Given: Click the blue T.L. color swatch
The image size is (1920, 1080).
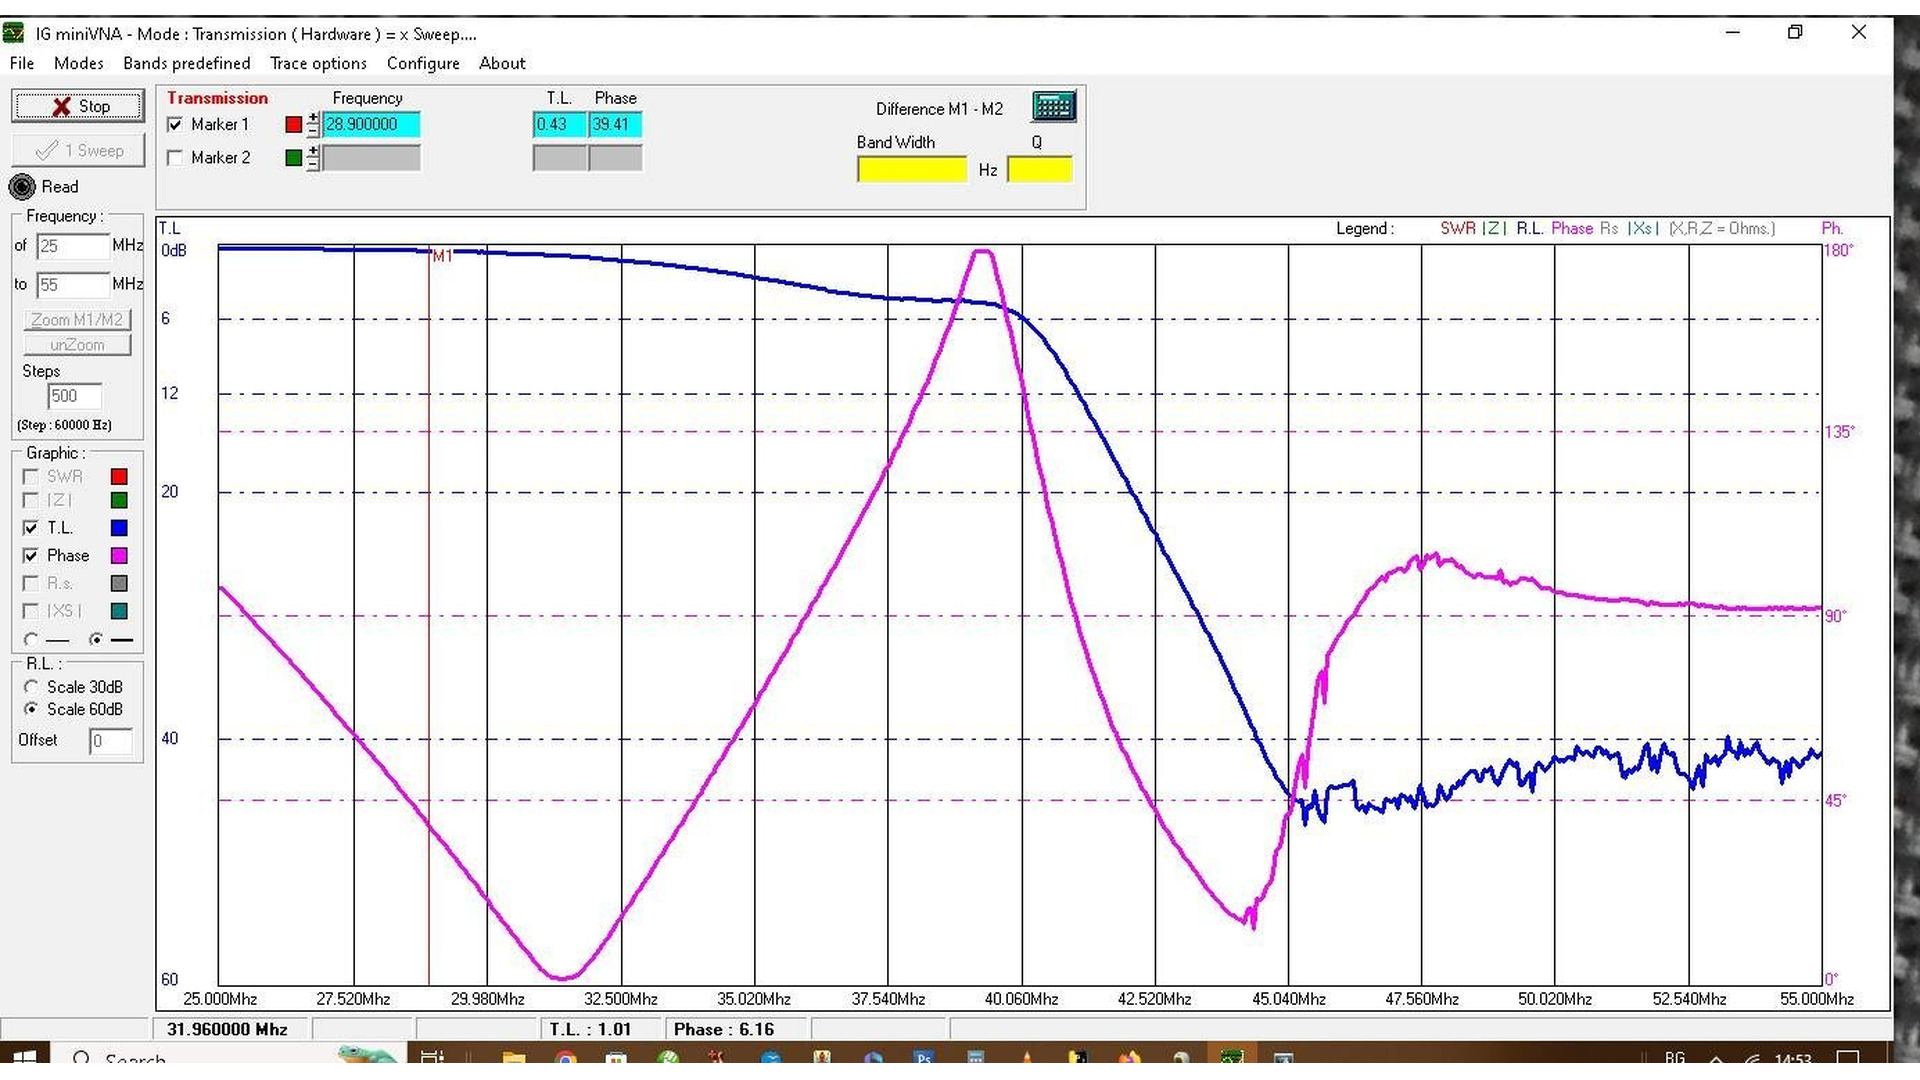Looking at the screenshot, I should tap(119, 528).
